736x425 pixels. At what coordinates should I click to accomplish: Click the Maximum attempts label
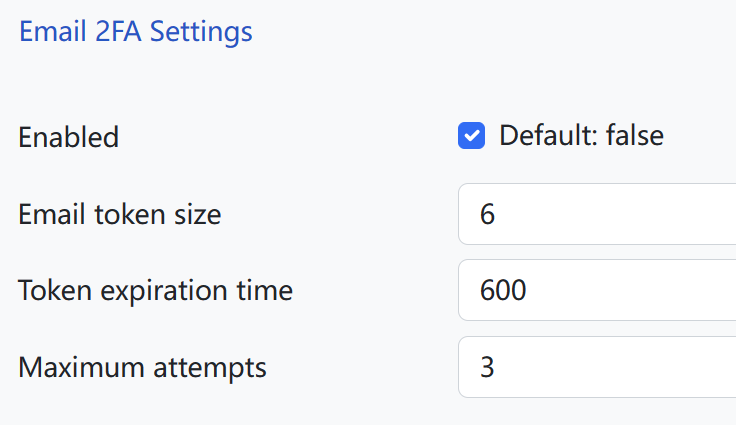click(142, 367)
